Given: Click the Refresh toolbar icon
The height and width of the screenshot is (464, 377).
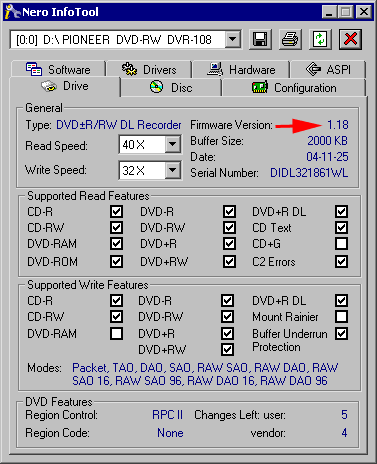Looking at the screenshot, I should tap(320, 39).
